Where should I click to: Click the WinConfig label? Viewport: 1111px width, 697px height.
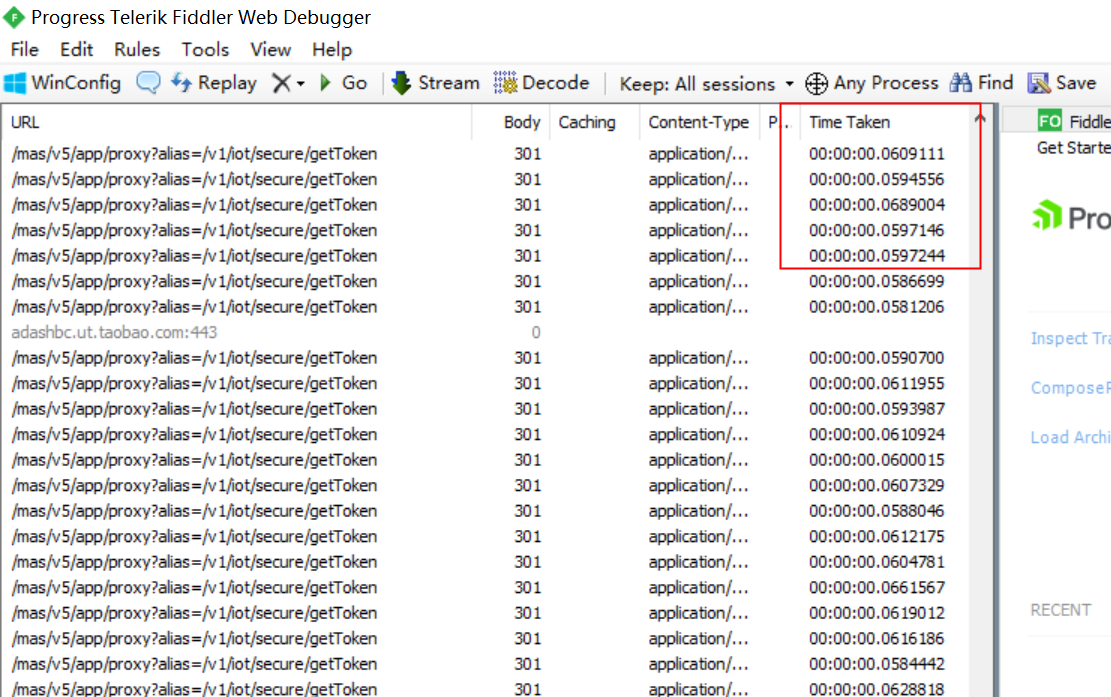coord(76,83)
